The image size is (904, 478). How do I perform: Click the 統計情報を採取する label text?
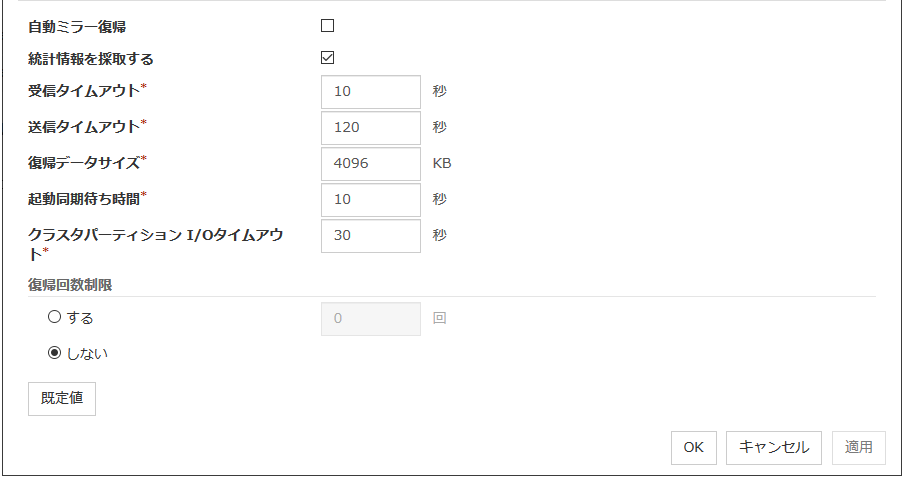[x=91, y=59]
